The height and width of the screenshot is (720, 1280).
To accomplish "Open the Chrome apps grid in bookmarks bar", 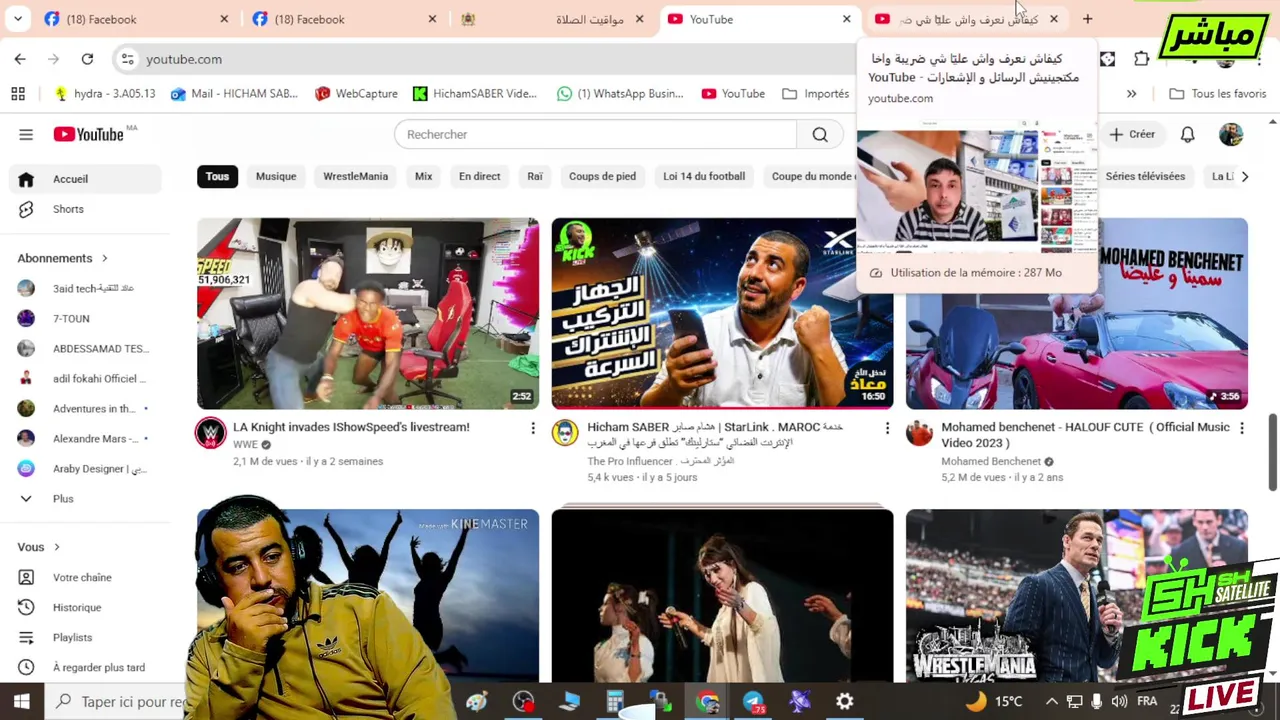I will click(18, 94).
